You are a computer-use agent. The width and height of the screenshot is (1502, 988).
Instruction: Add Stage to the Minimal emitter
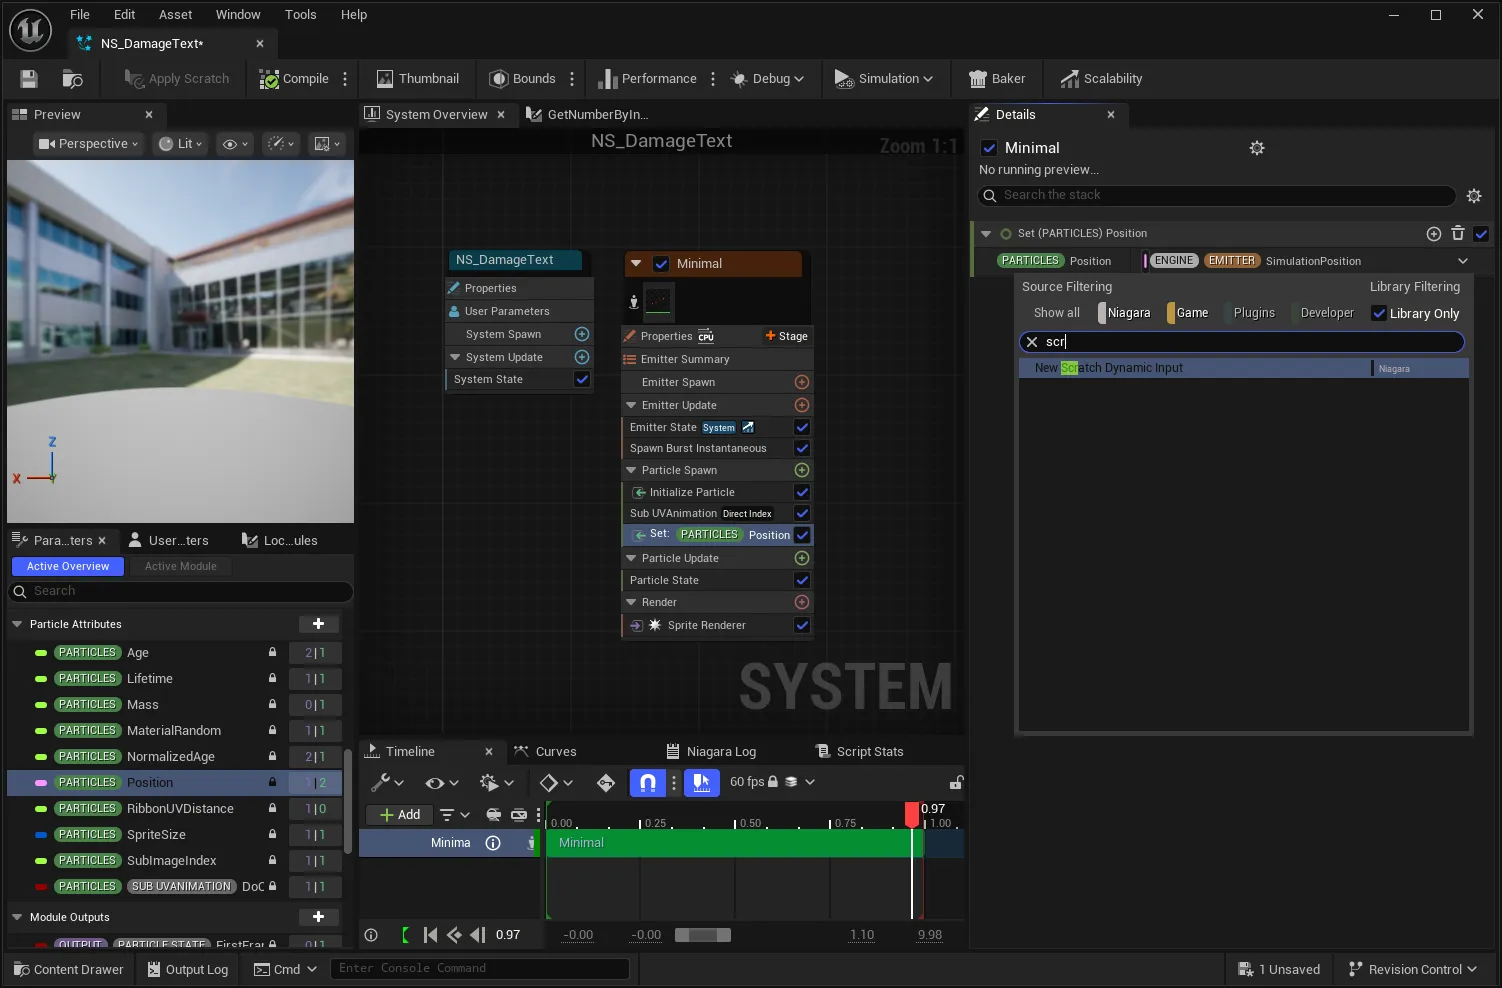pos(786,336)
